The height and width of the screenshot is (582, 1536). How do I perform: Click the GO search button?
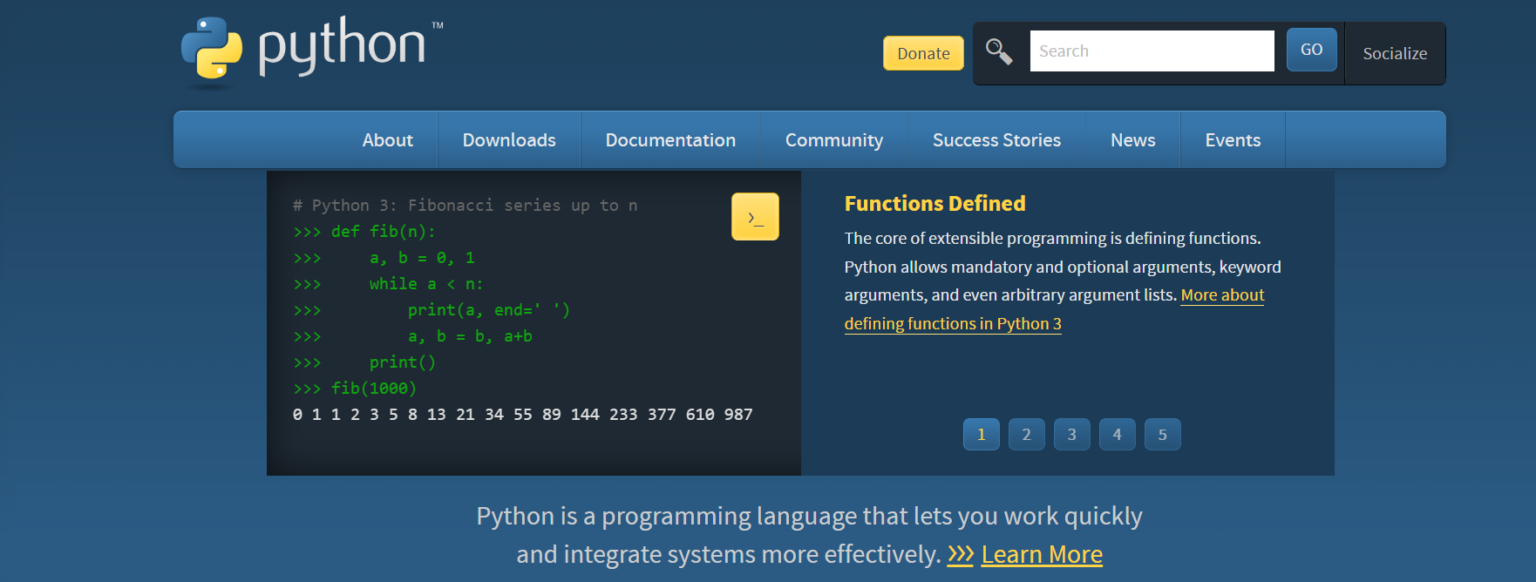coord(1311,50)
